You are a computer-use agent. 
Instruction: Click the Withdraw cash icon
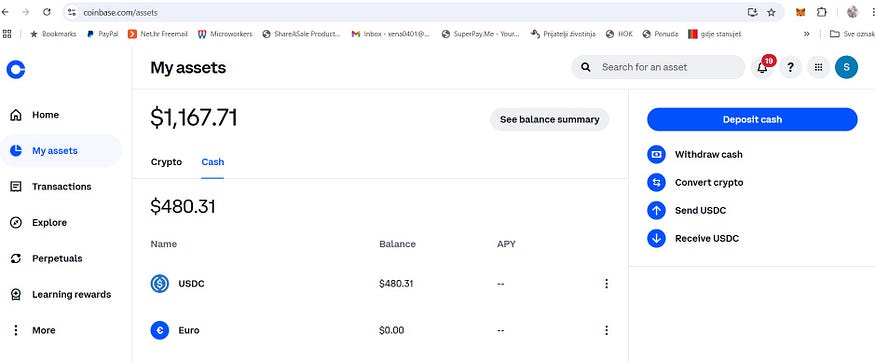(x=656, y=155)
